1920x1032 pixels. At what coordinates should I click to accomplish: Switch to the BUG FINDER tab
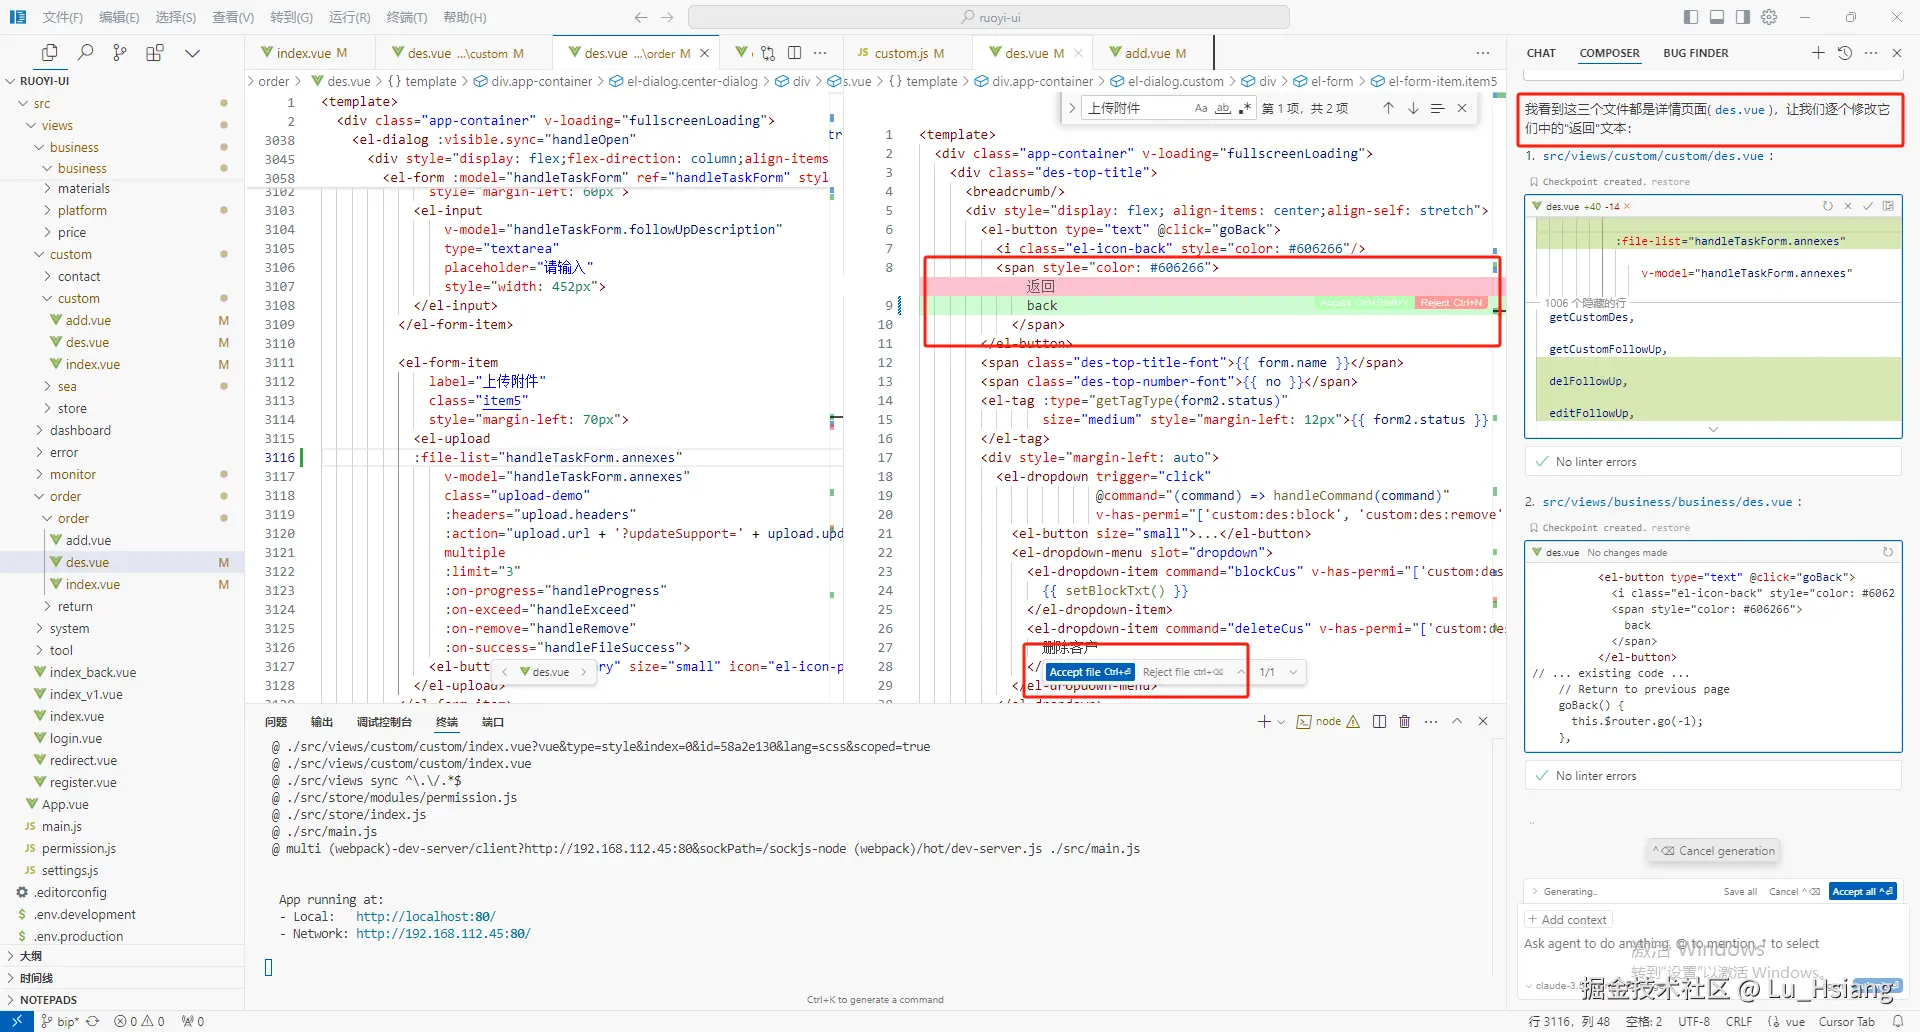(1695, 53)
